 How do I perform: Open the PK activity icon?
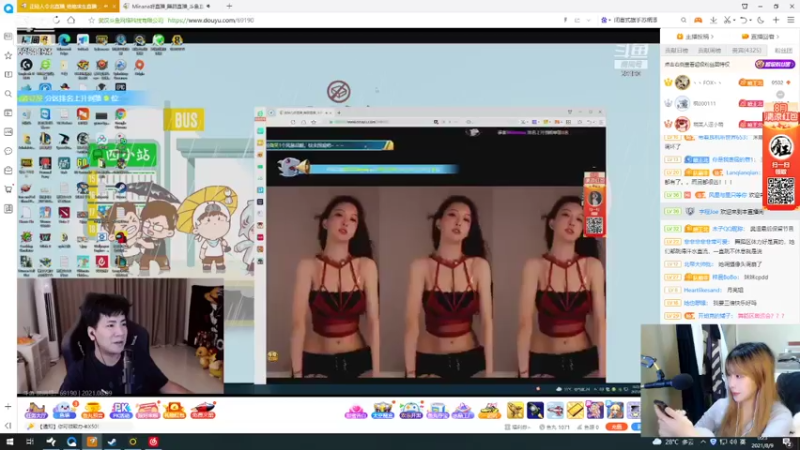121,410
